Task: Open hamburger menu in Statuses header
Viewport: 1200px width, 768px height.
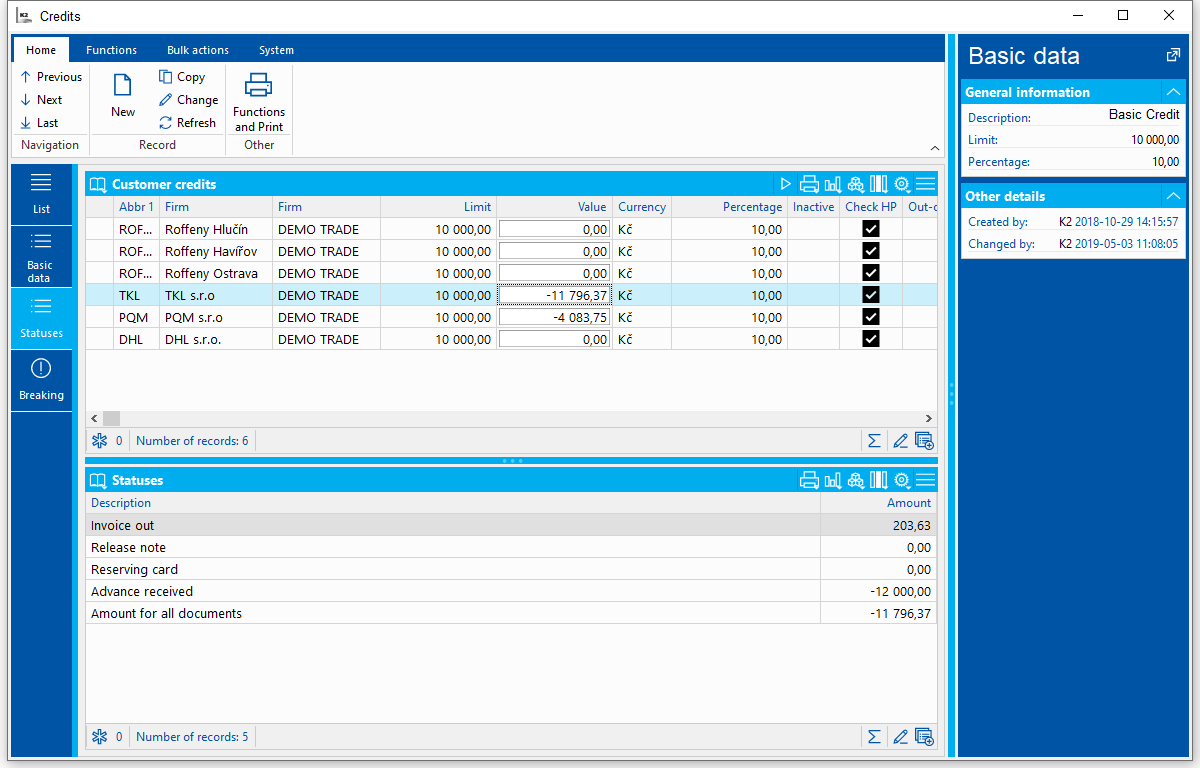Action: [x=925, y=480]
